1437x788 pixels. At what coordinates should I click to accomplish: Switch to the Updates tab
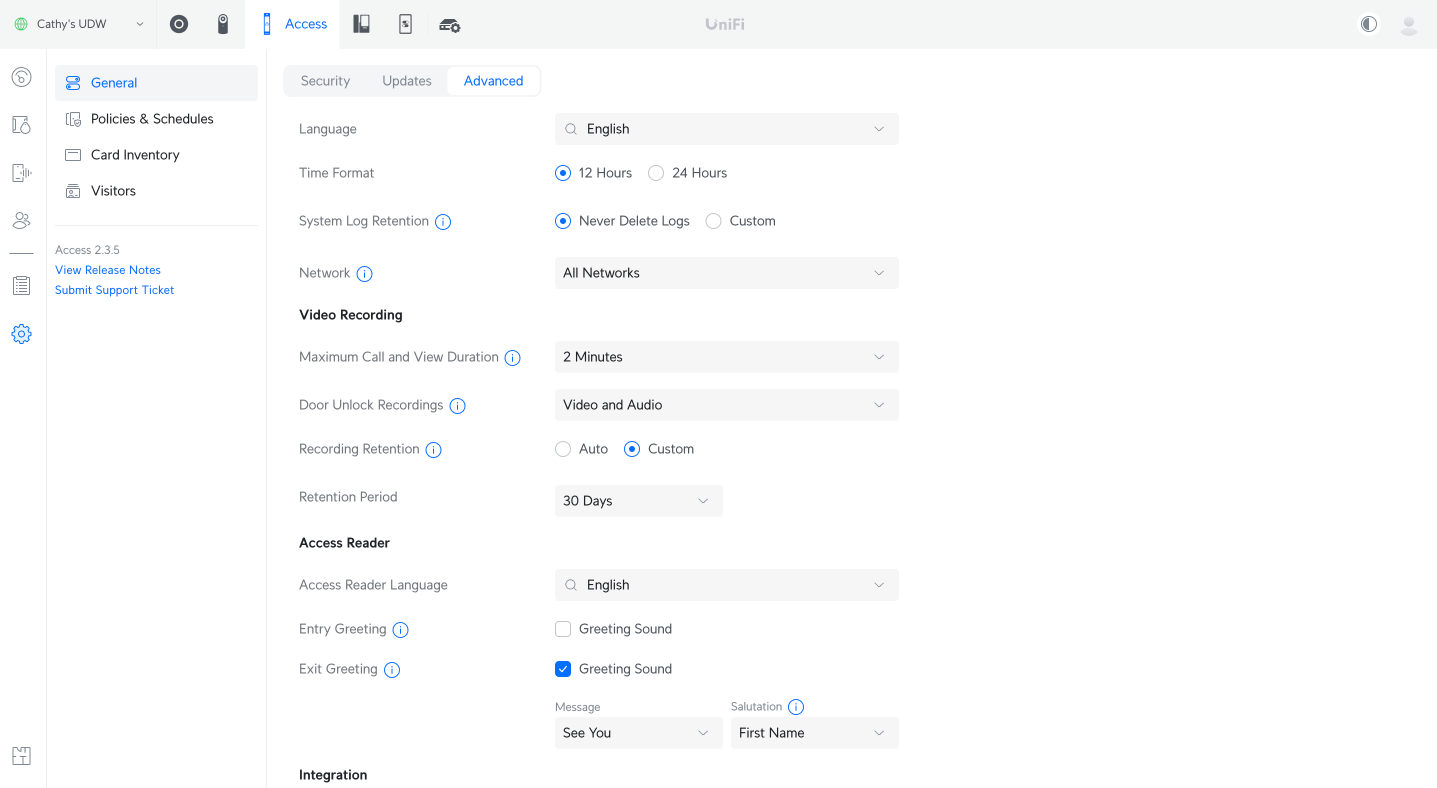(x=407, y=81)
